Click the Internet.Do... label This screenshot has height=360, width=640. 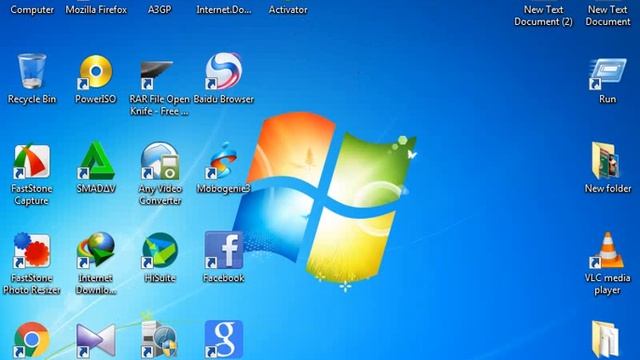(224, 10)
